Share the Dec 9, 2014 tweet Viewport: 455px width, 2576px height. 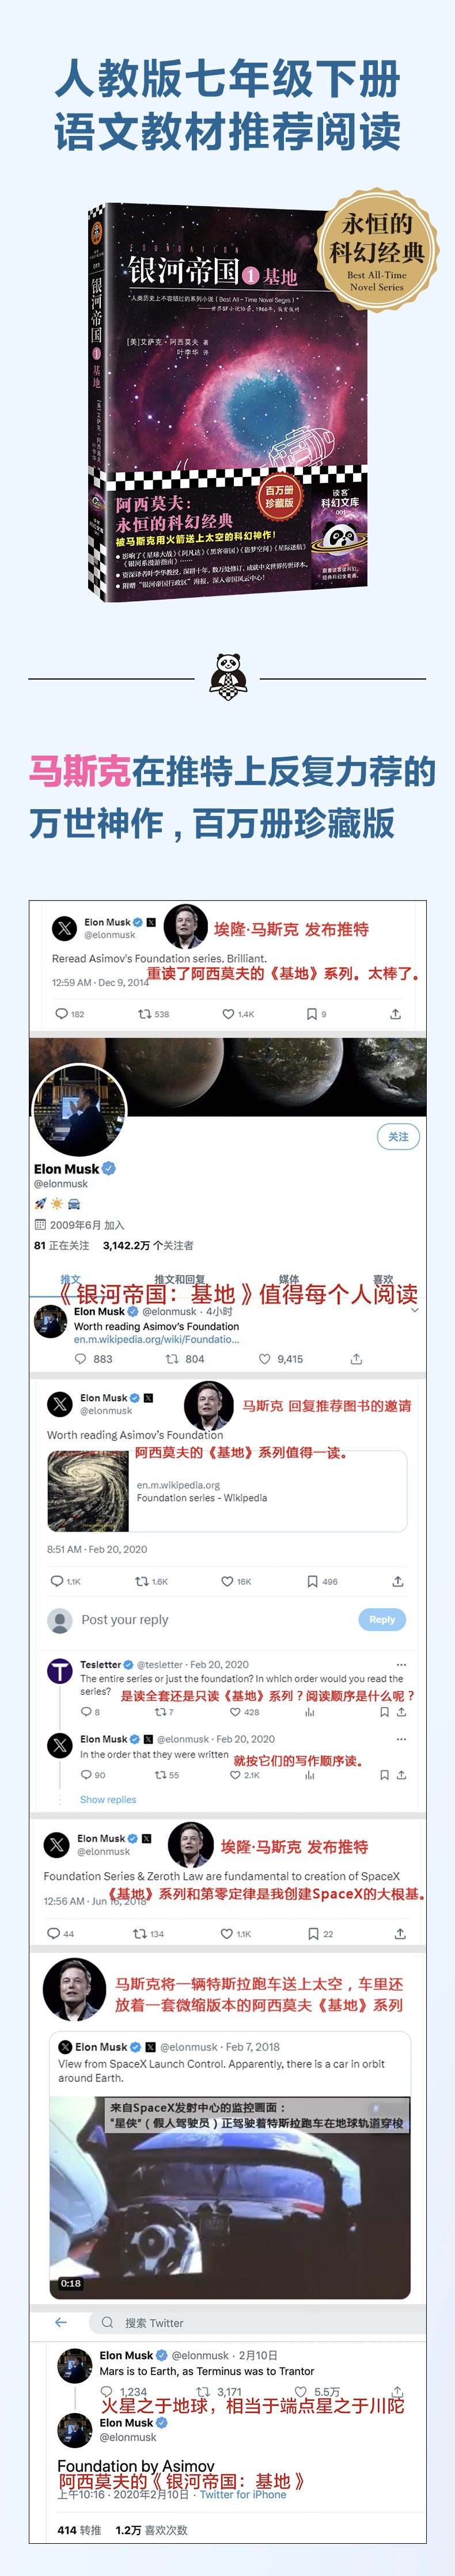(395, 1014)
